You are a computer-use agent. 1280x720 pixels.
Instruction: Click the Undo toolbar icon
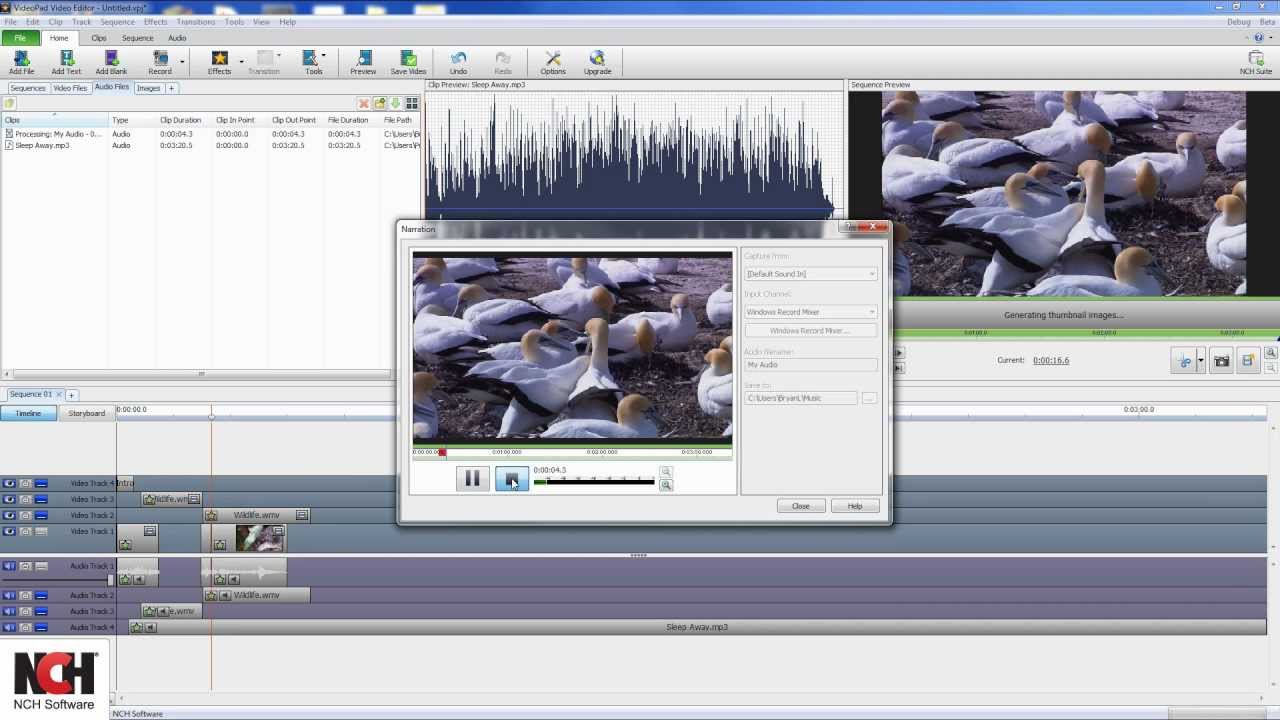click(x=458, y=63)
